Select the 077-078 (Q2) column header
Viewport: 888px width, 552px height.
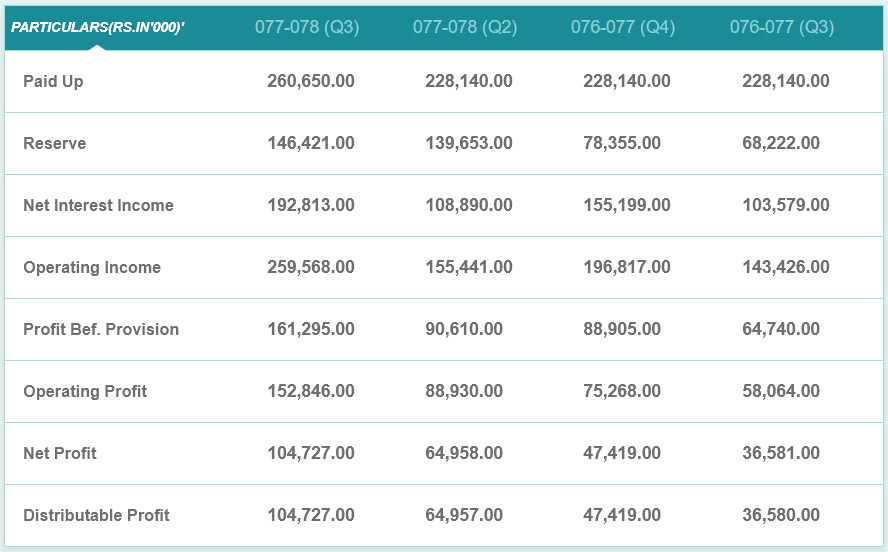(x=465, y=27)
